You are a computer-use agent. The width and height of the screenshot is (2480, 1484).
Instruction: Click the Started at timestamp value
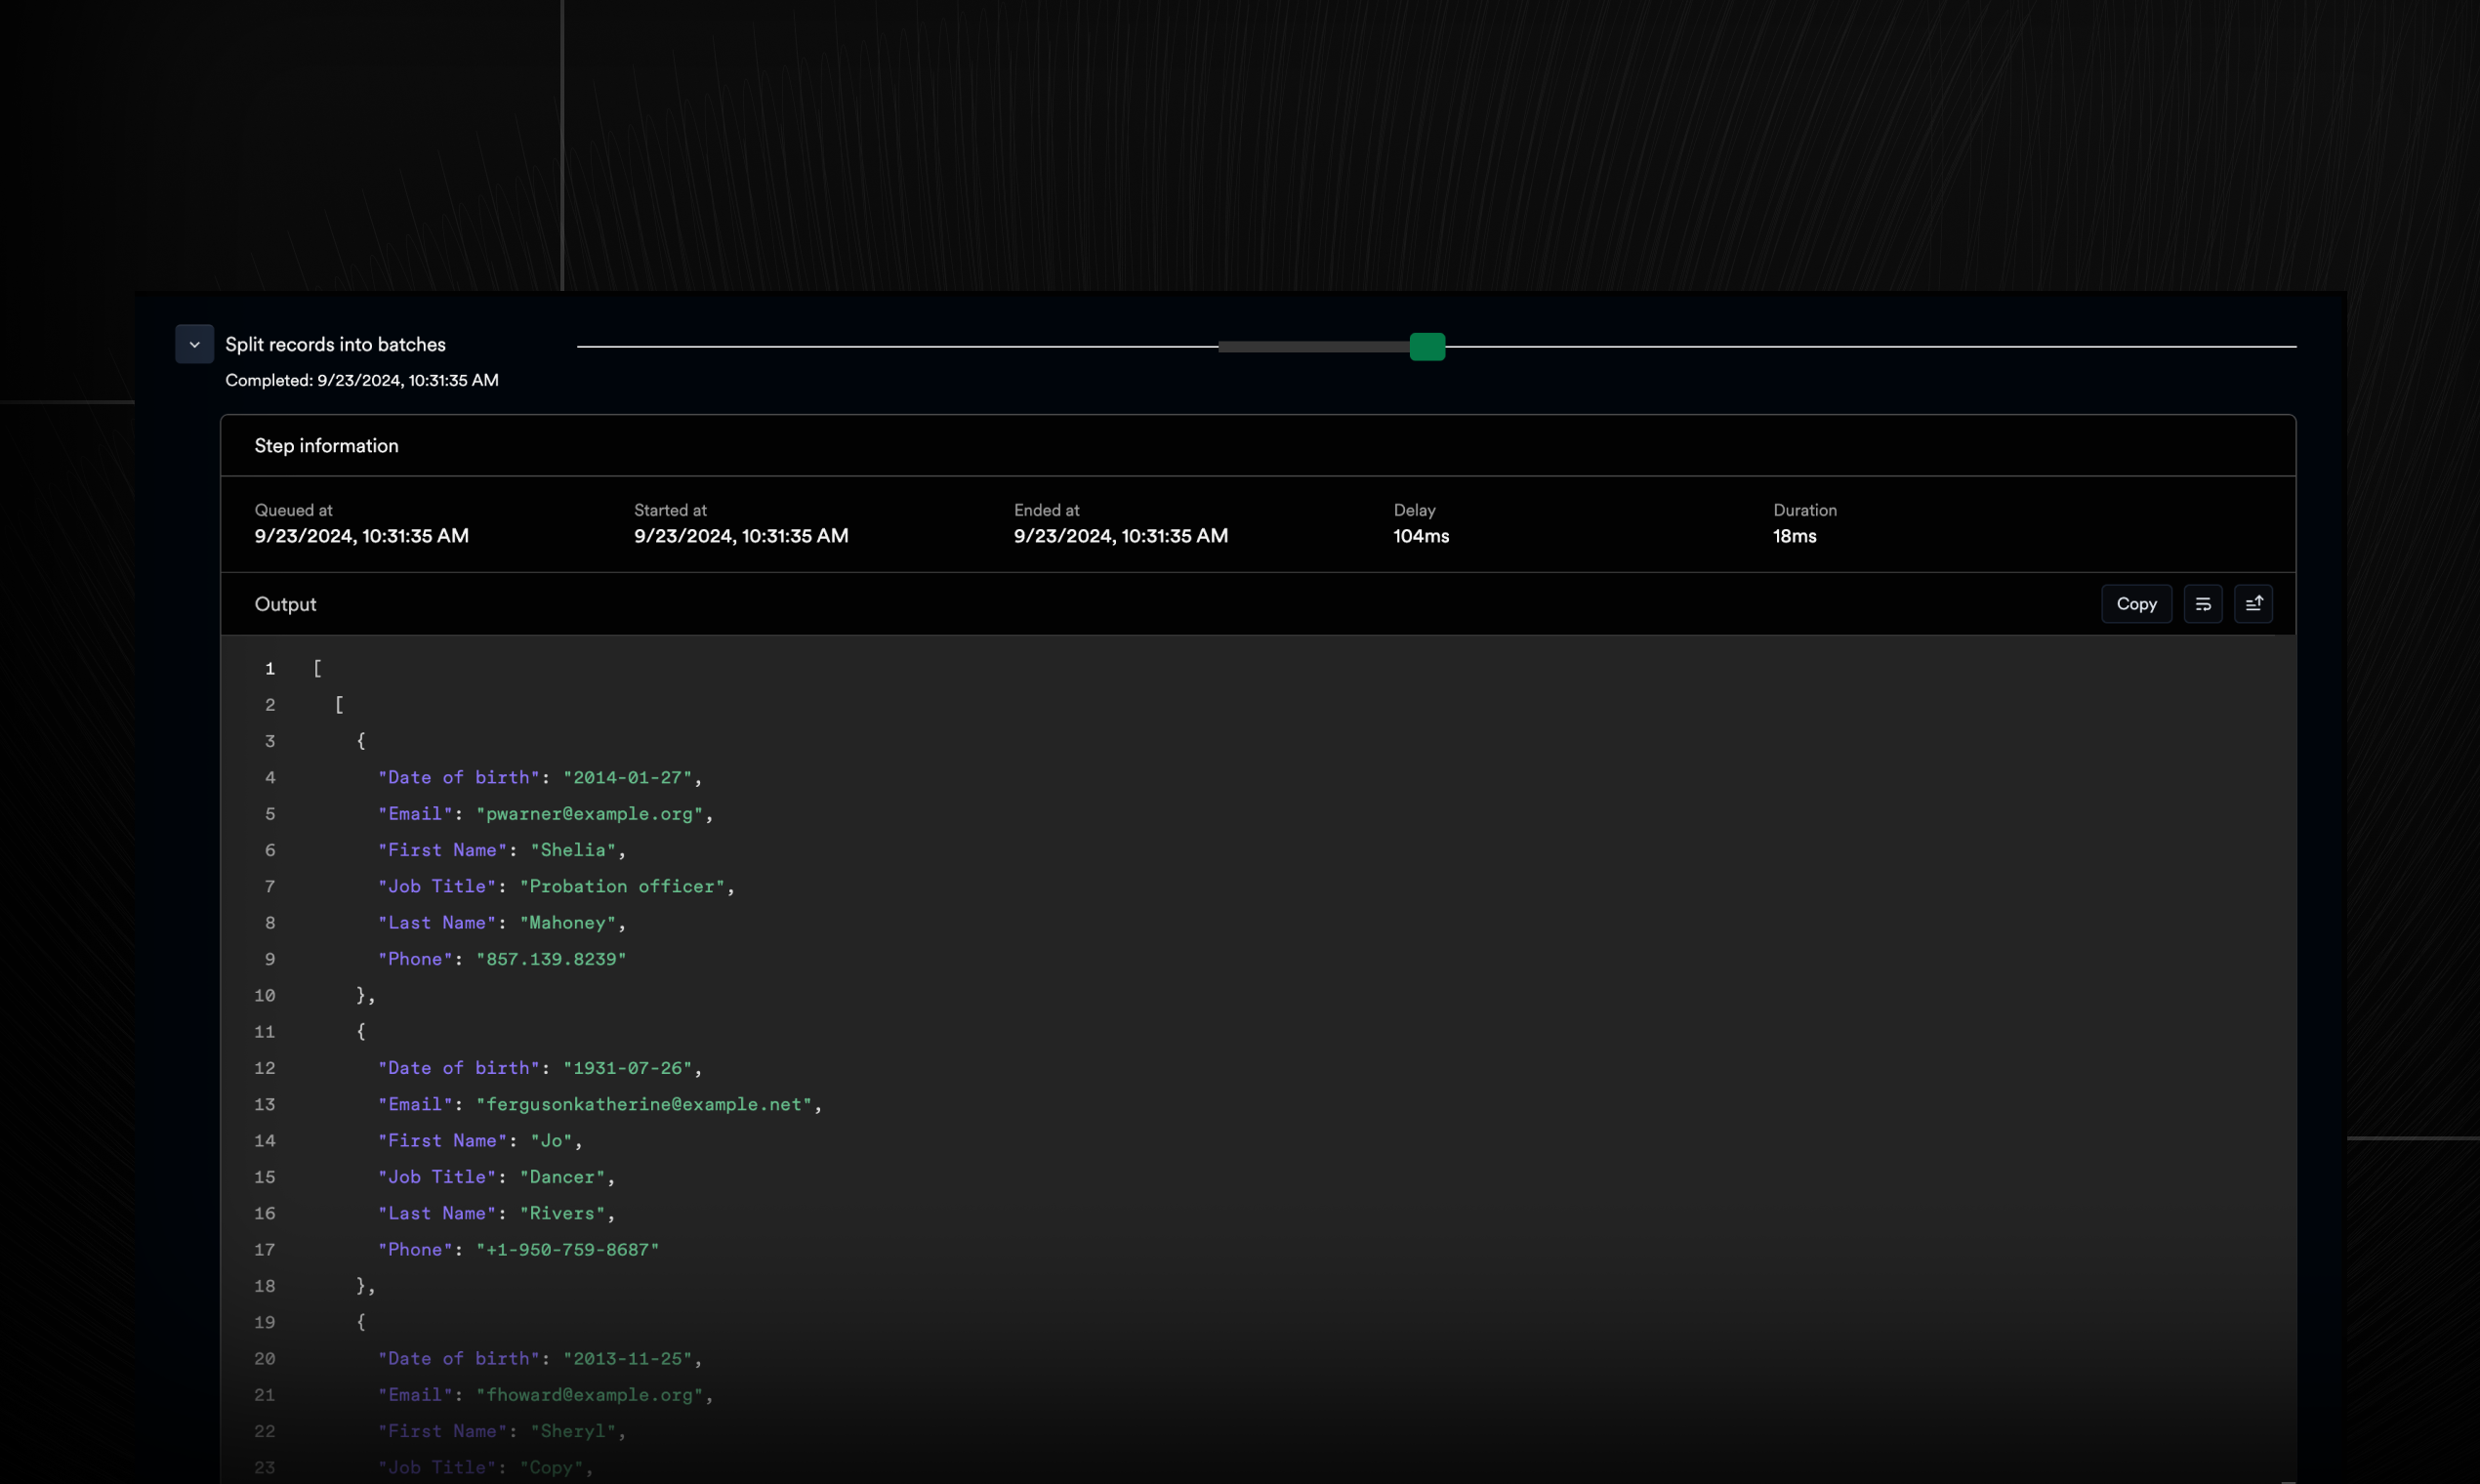[741, 536]
